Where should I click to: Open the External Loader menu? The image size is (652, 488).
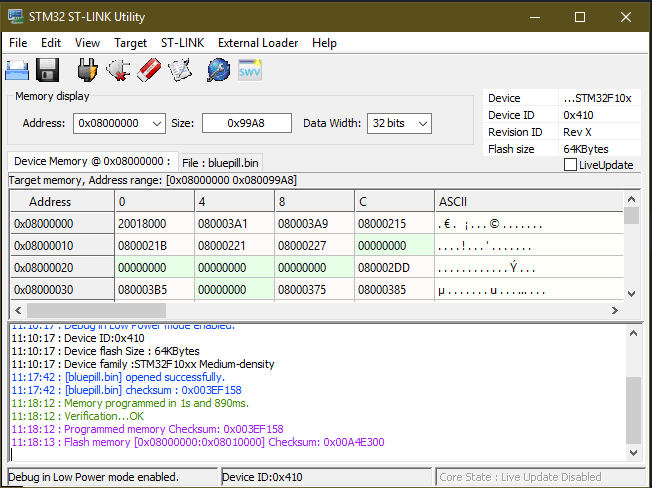[x=258, y=43]
